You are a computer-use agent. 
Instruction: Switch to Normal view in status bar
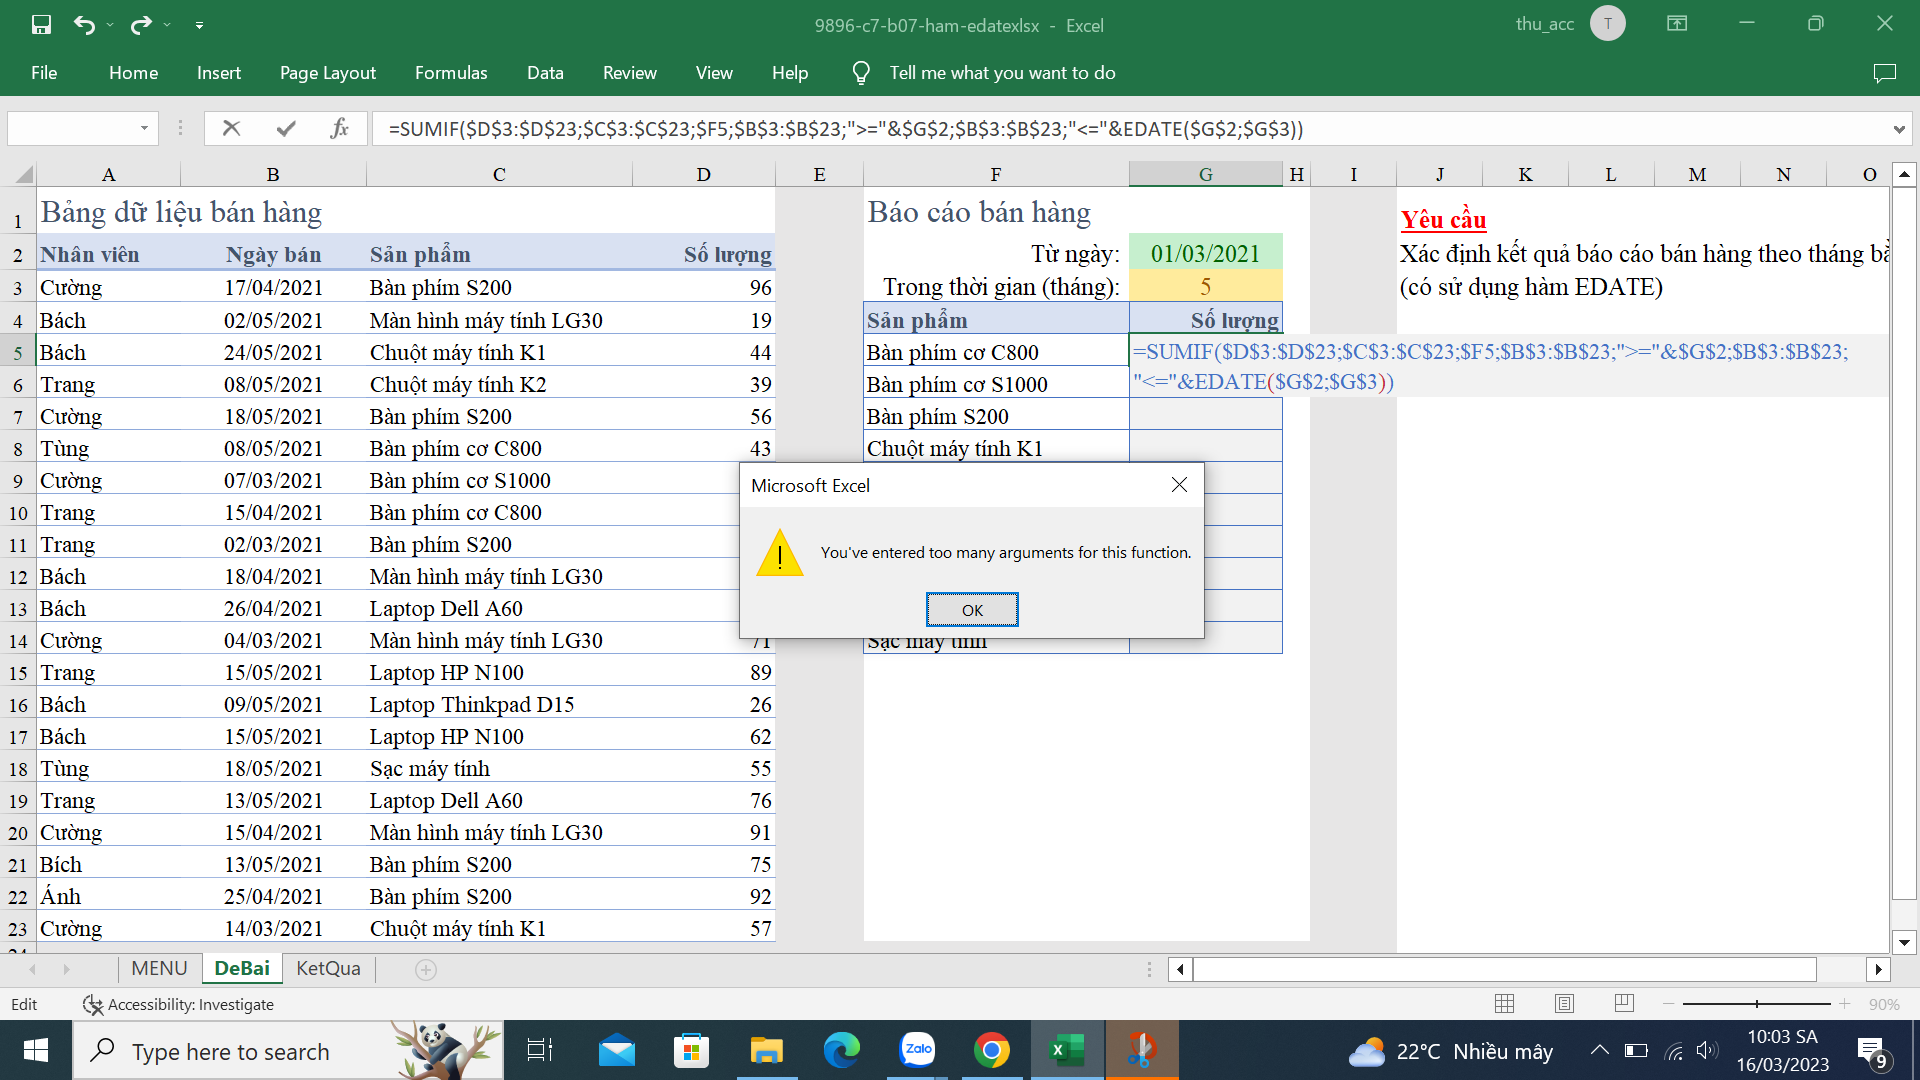pos(1504,1004)
